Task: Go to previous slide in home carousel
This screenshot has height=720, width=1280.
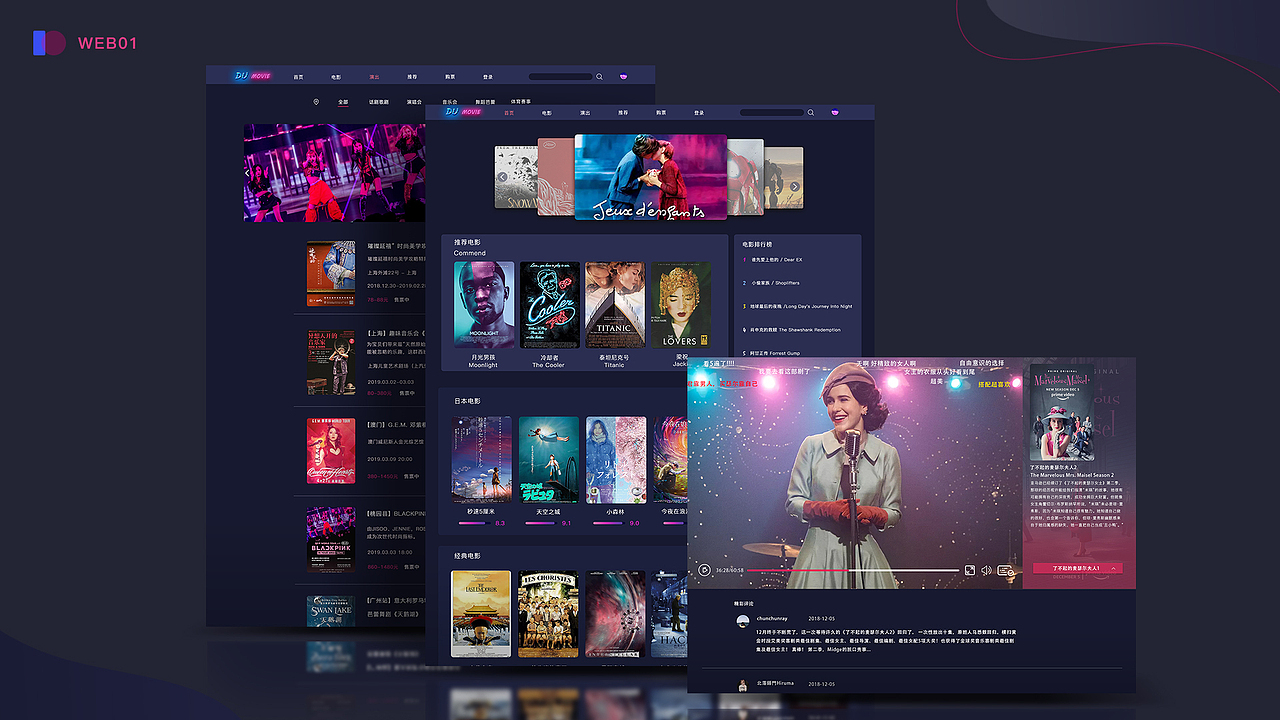Action: (x=503, y=177)
